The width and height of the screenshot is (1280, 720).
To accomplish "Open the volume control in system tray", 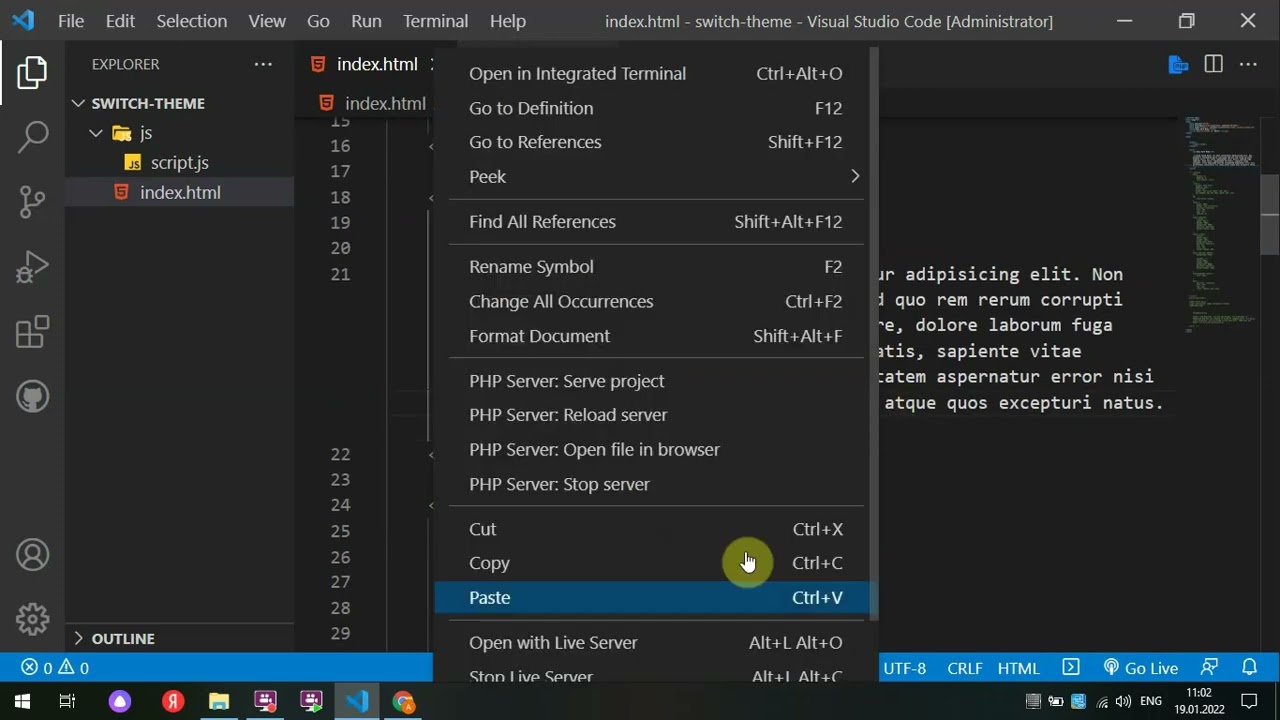I will point(1122,701).
